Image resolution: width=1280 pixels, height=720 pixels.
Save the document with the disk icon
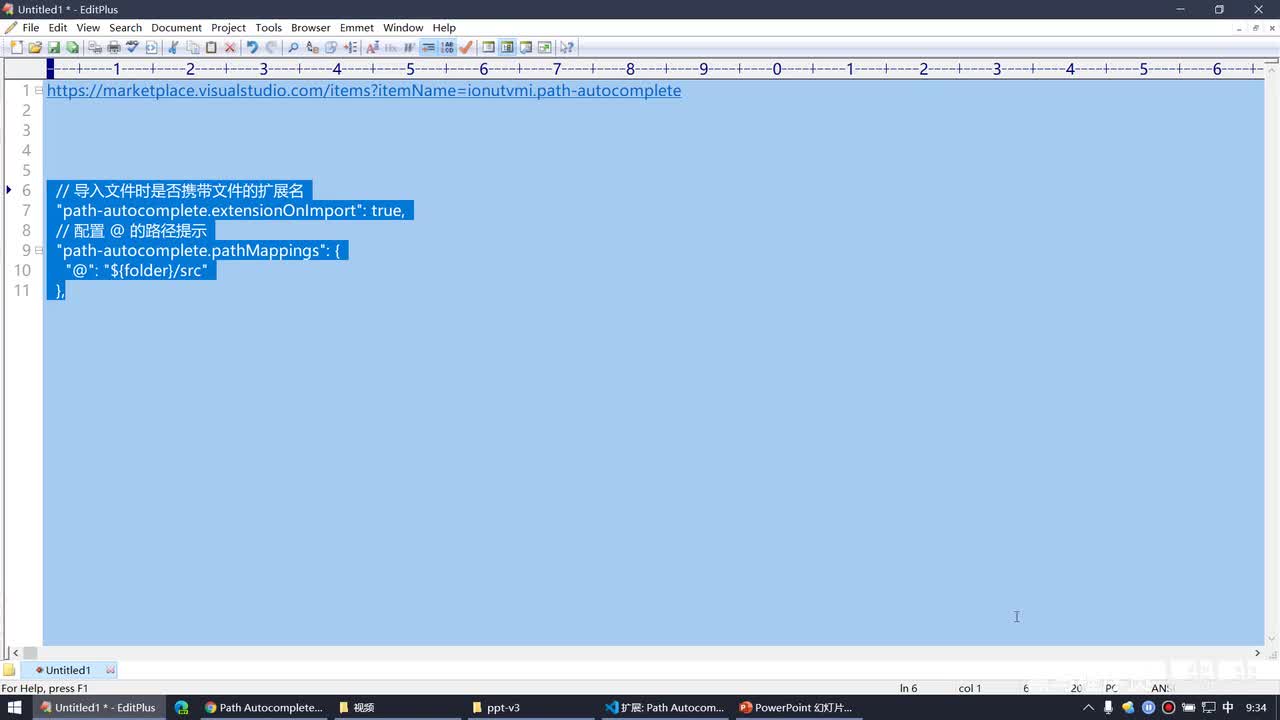pos(54,47)
